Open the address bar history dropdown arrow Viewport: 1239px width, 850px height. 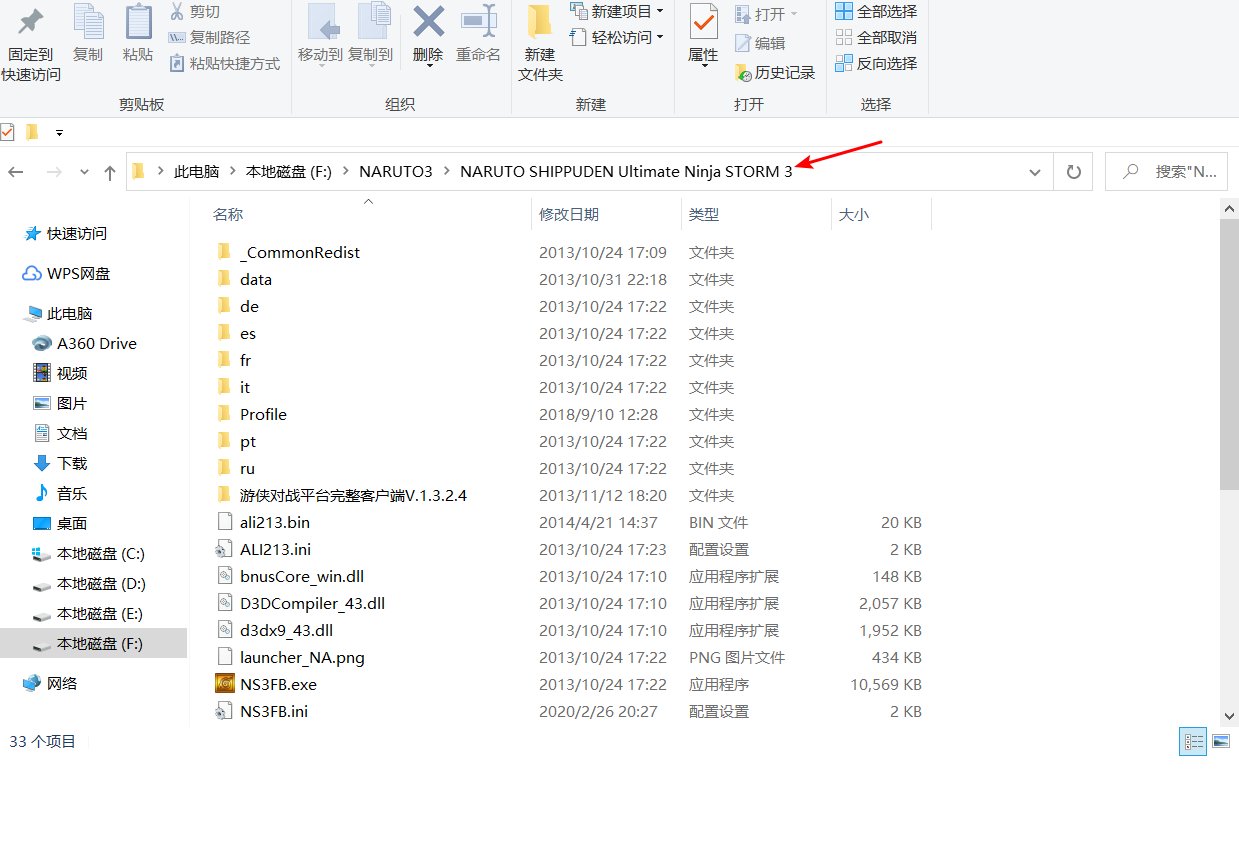pos(1035,171)
